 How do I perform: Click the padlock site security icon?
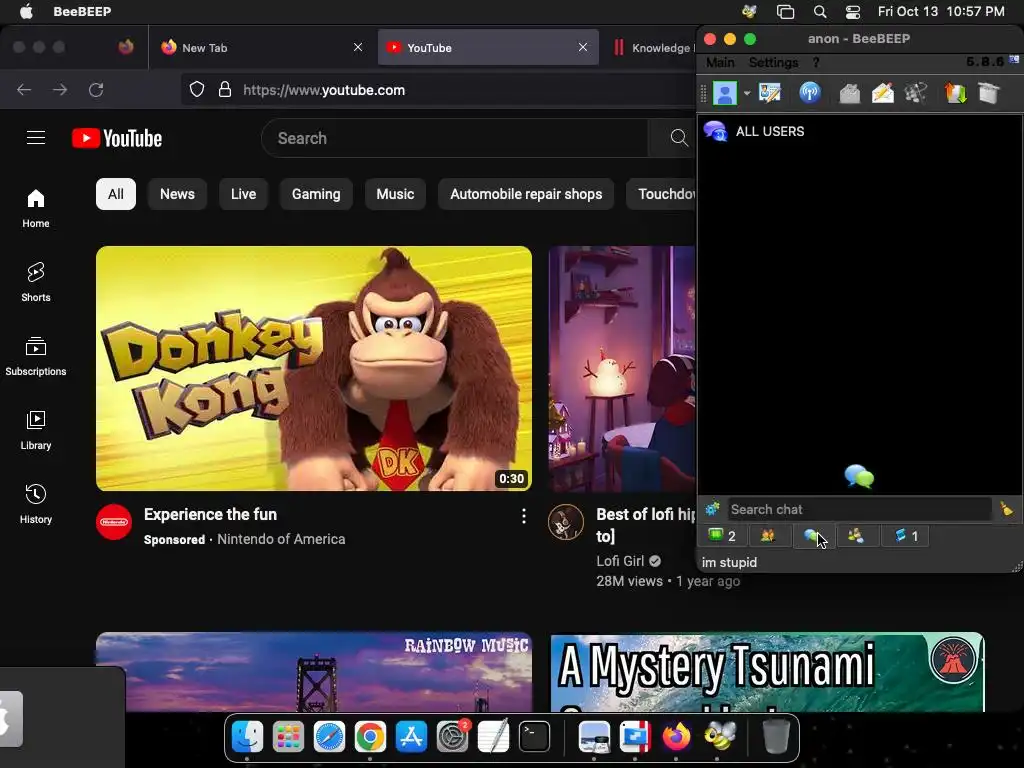[x=225, y=89]
